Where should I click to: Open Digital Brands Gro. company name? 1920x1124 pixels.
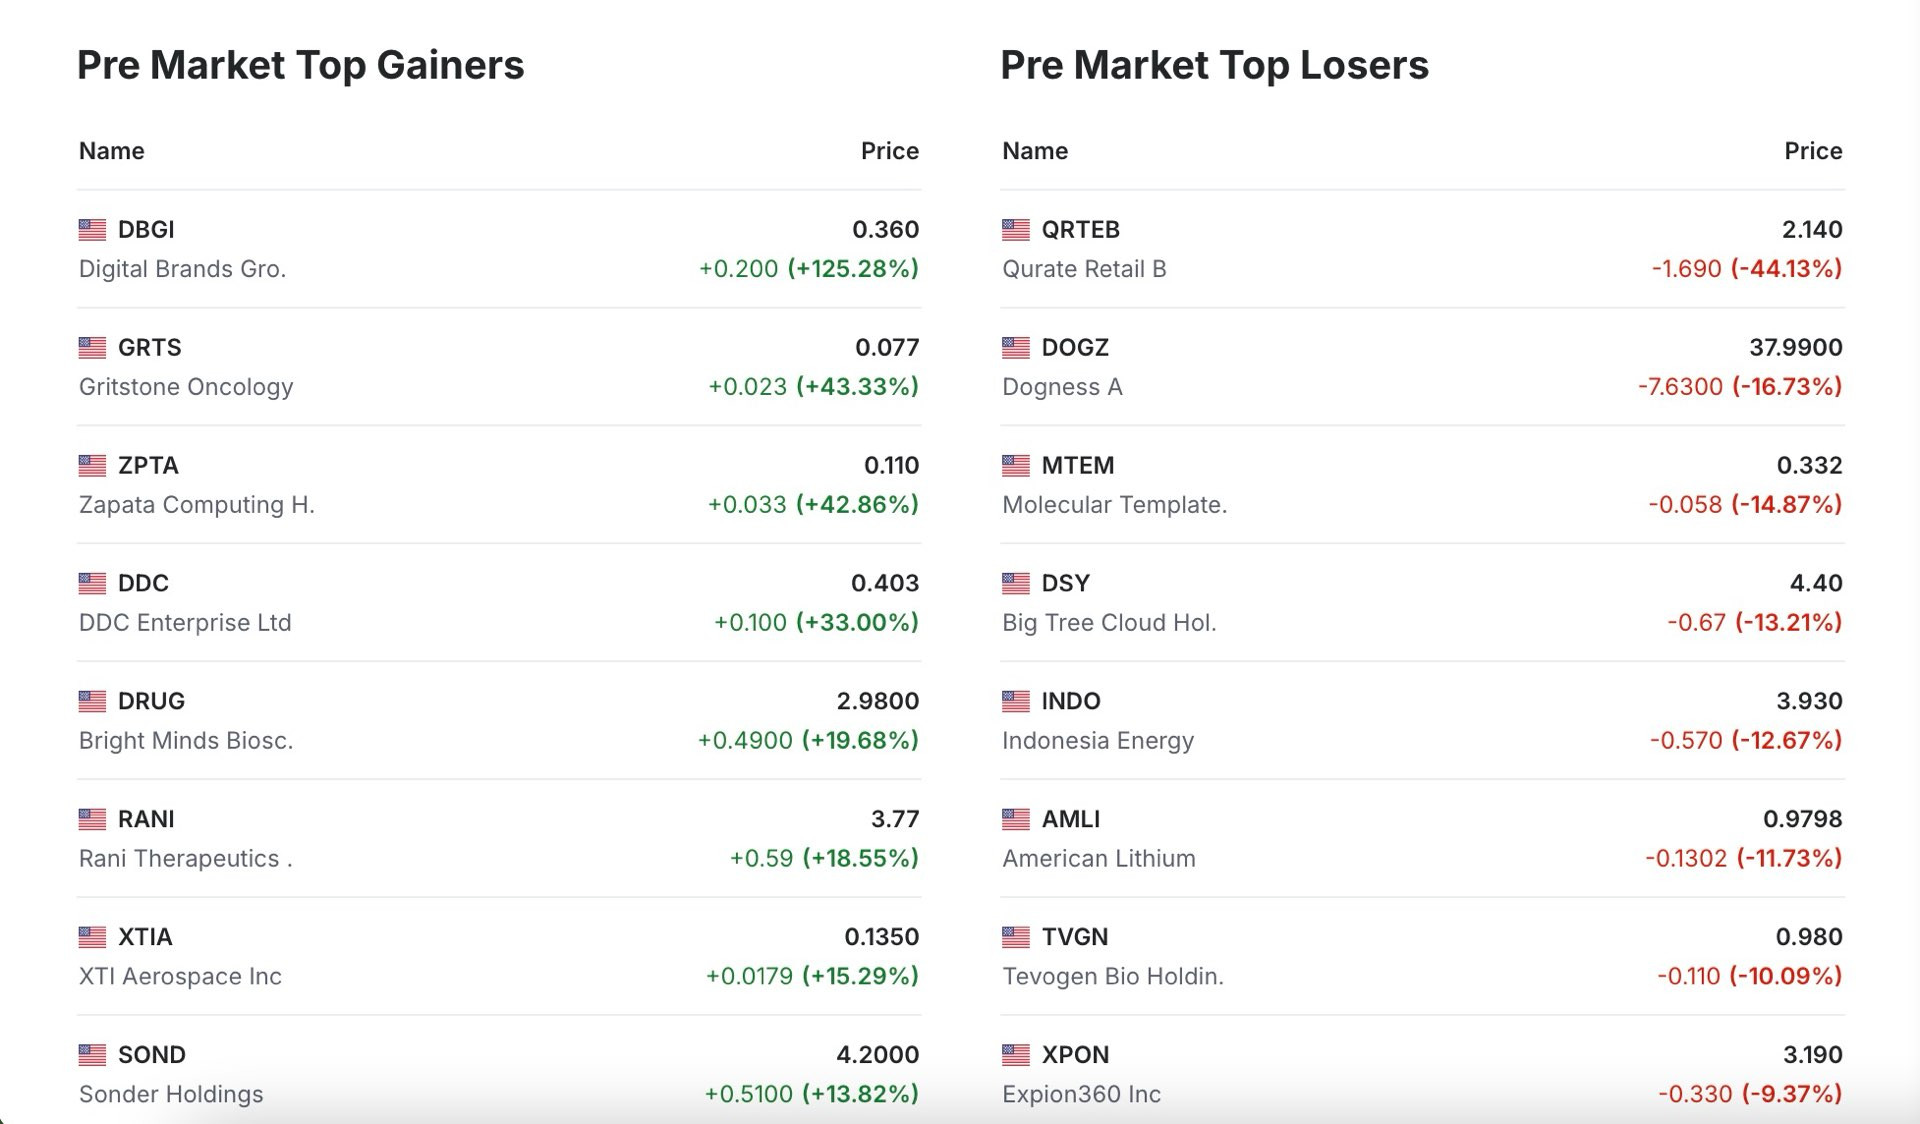[x=182, y=269]
